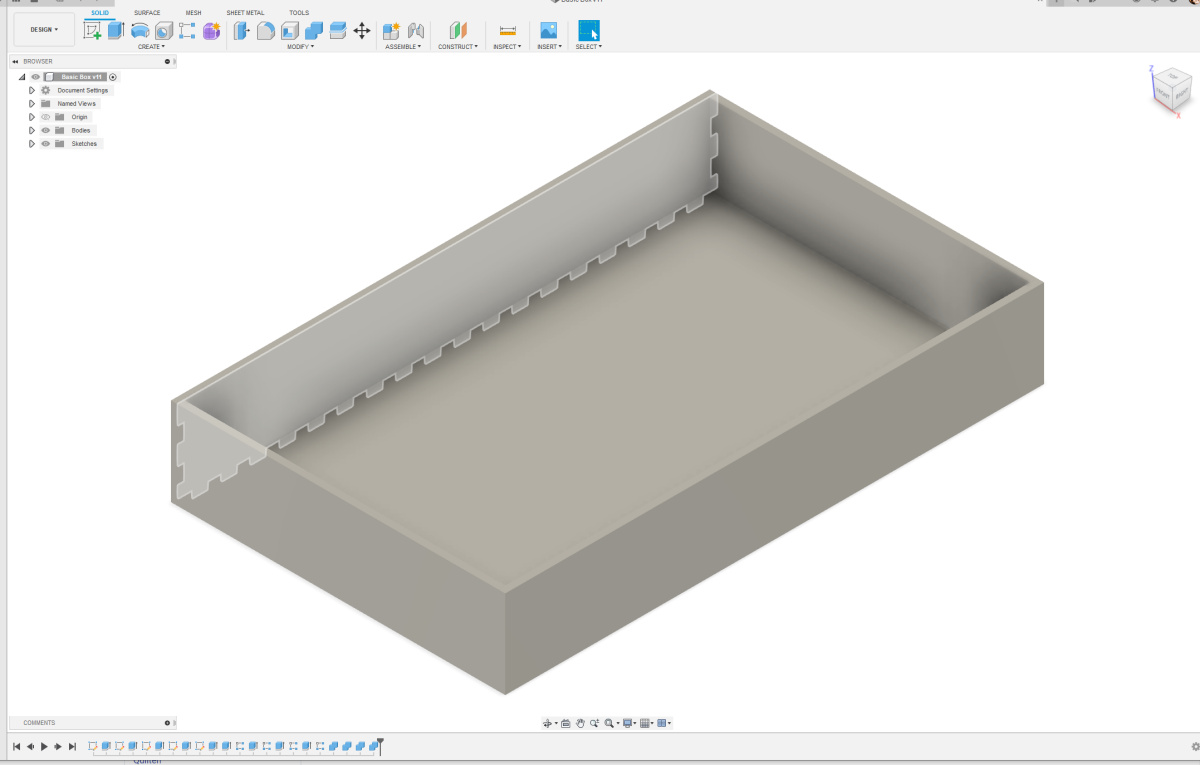The width and height of the screenshot is (1200, 765).
Task: Select the Create Sketch tool
Action: (92, 31)
